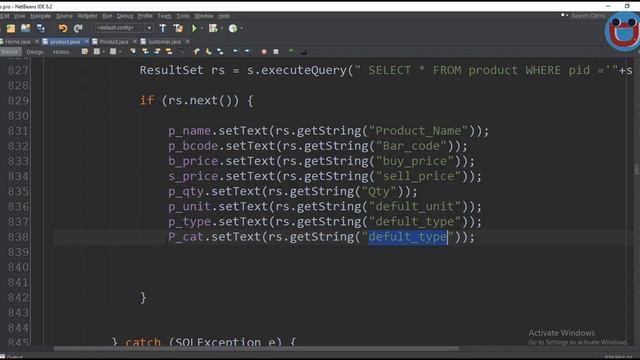
Task: Open the View menu
Action: 19,16
